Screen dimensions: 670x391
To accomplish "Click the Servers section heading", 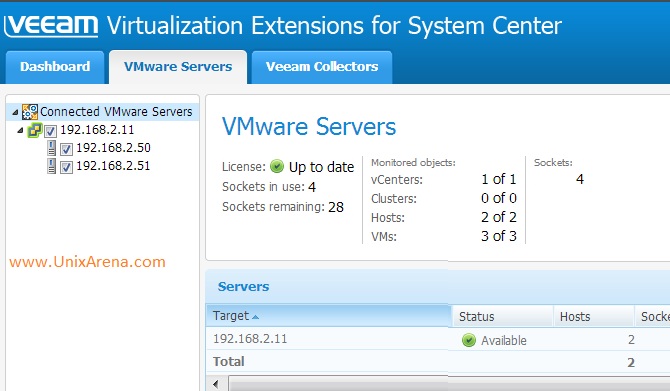I will (244, 287).
